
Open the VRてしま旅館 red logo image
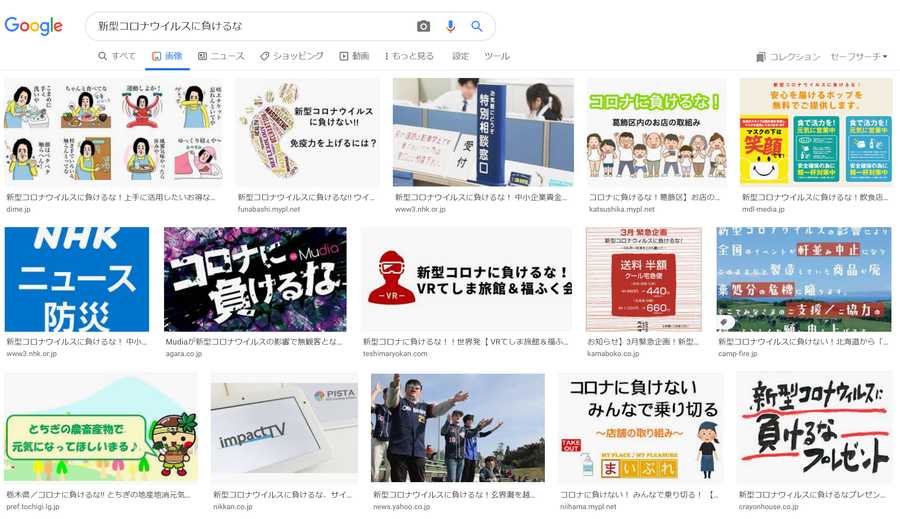coord(467,280)
